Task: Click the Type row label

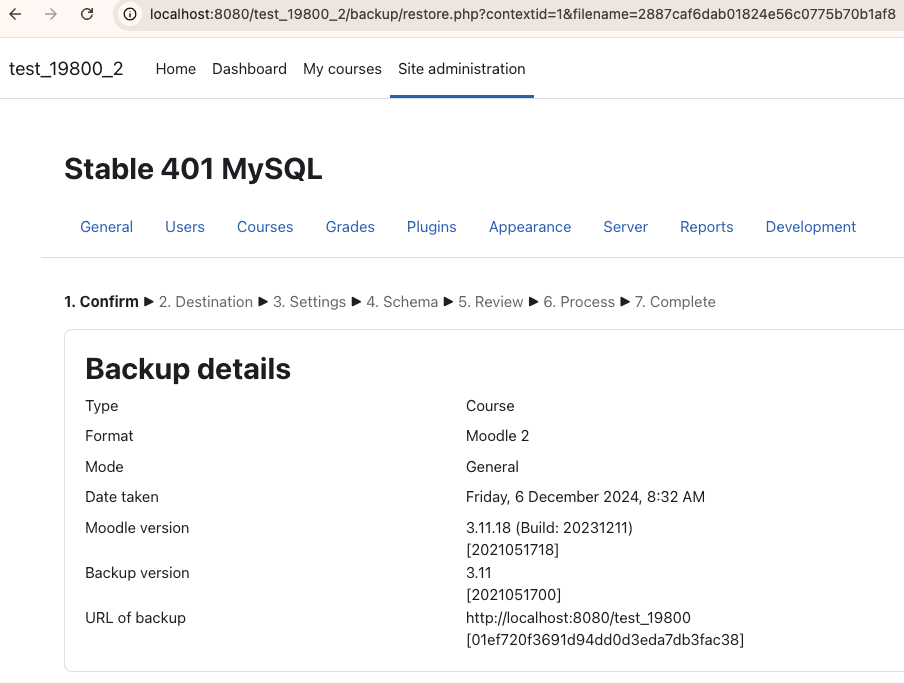Action: point(101,406)
